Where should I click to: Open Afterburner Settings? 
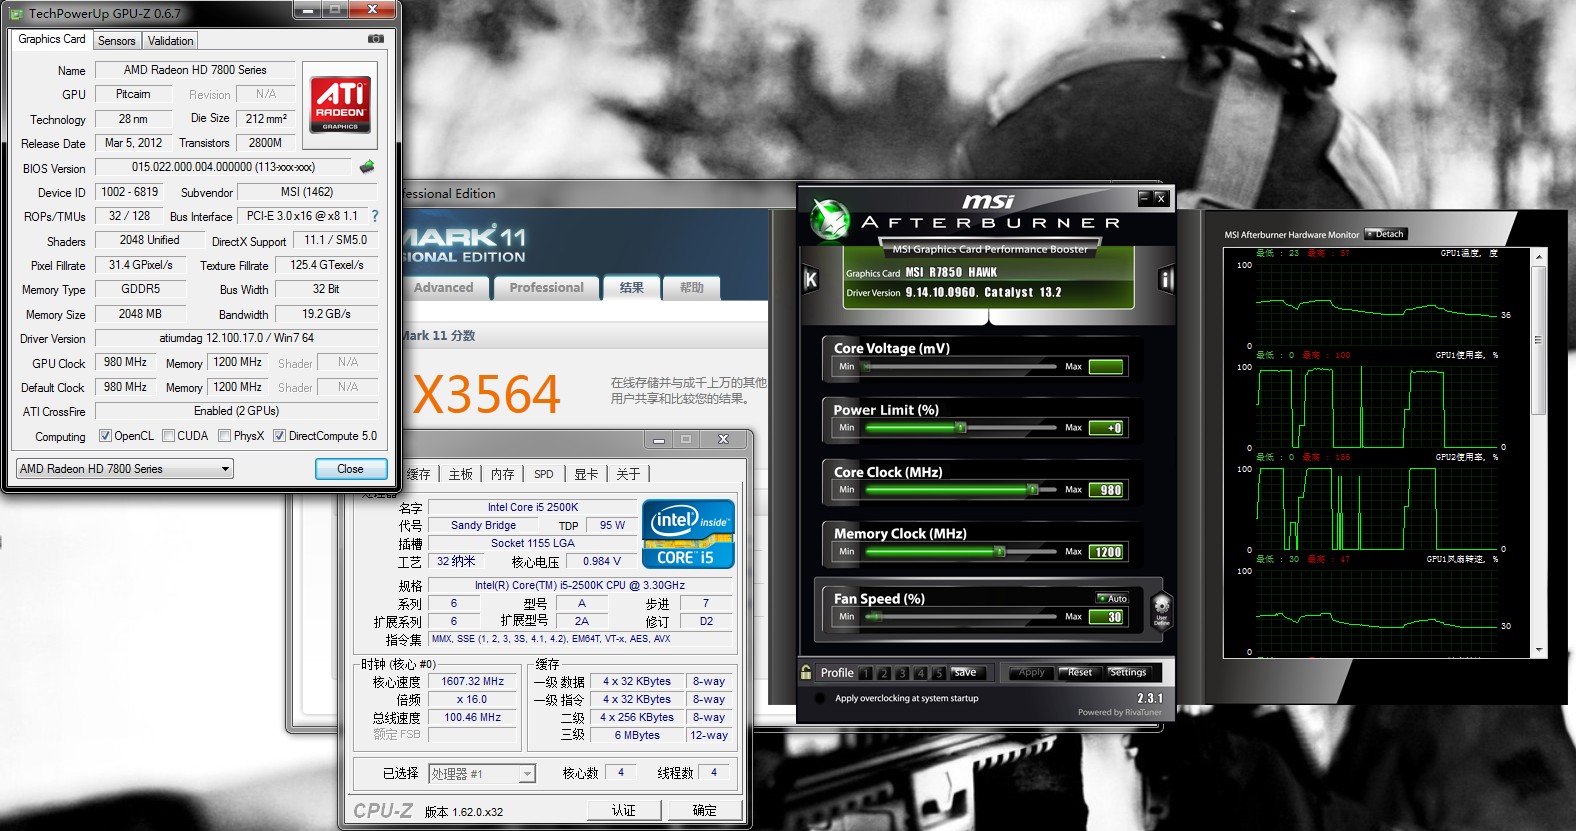point(1128,672)
